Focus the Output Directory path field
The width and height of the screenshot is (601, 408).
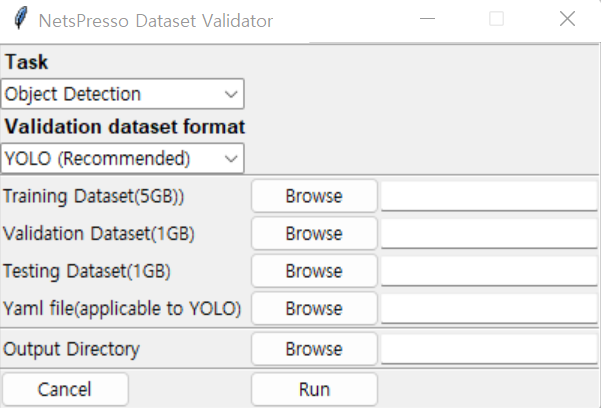tap(488, 350)
